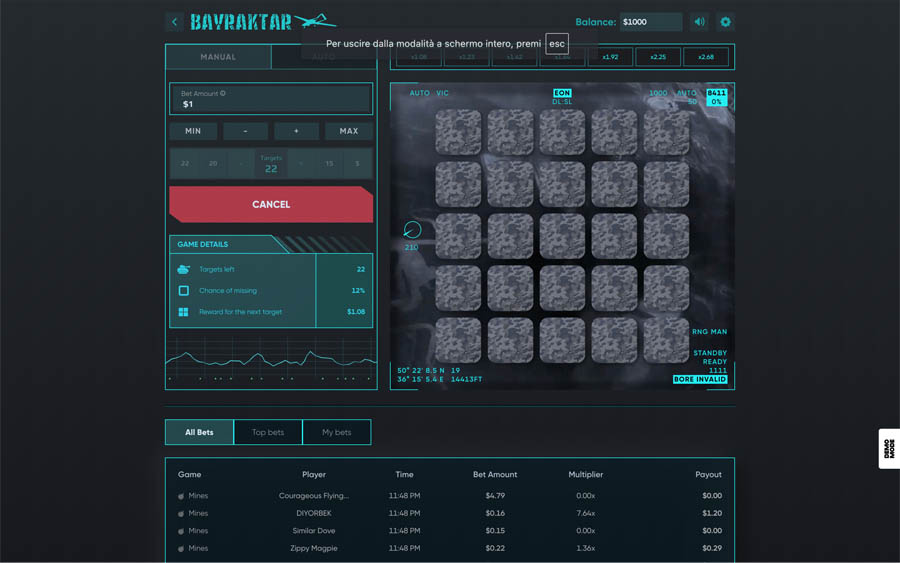Click the Bet Amount column header

coord(495,475)
